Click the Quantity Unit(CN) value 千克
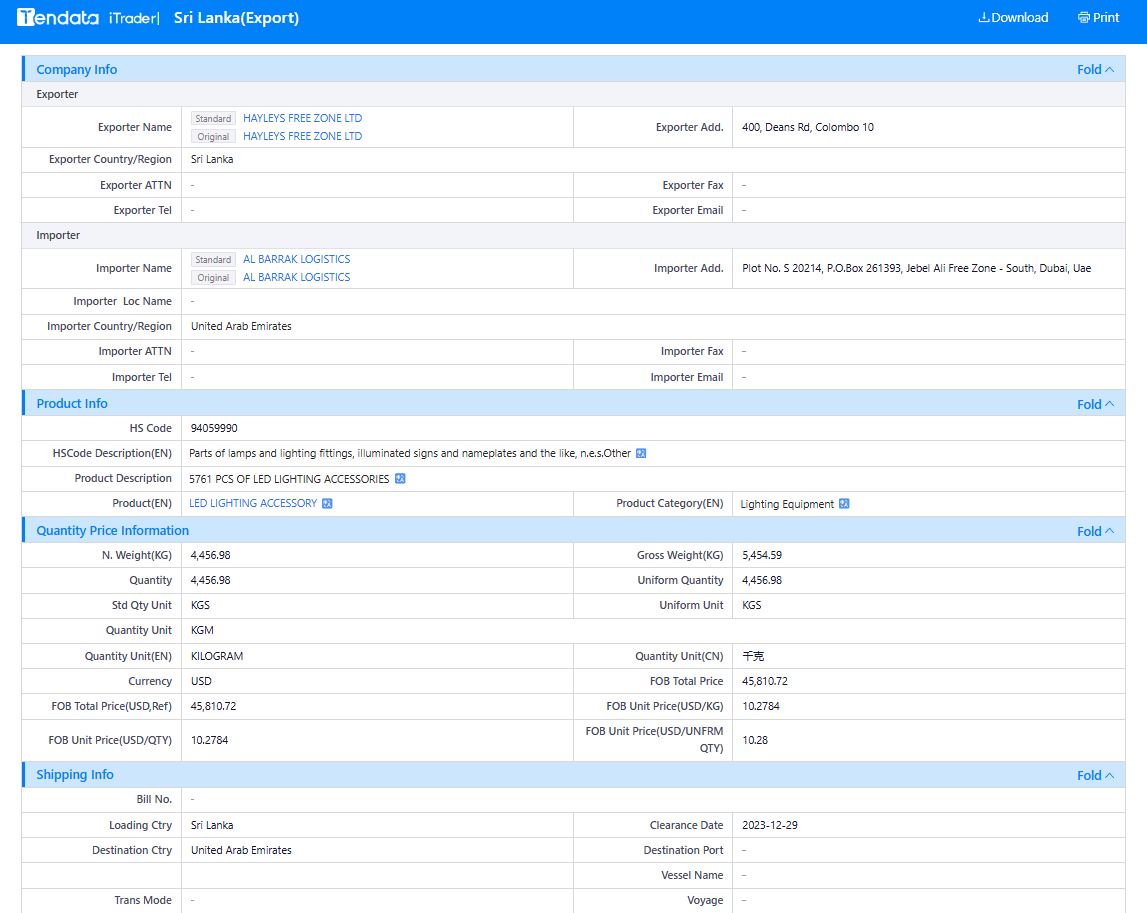 (x=753, y=656)
